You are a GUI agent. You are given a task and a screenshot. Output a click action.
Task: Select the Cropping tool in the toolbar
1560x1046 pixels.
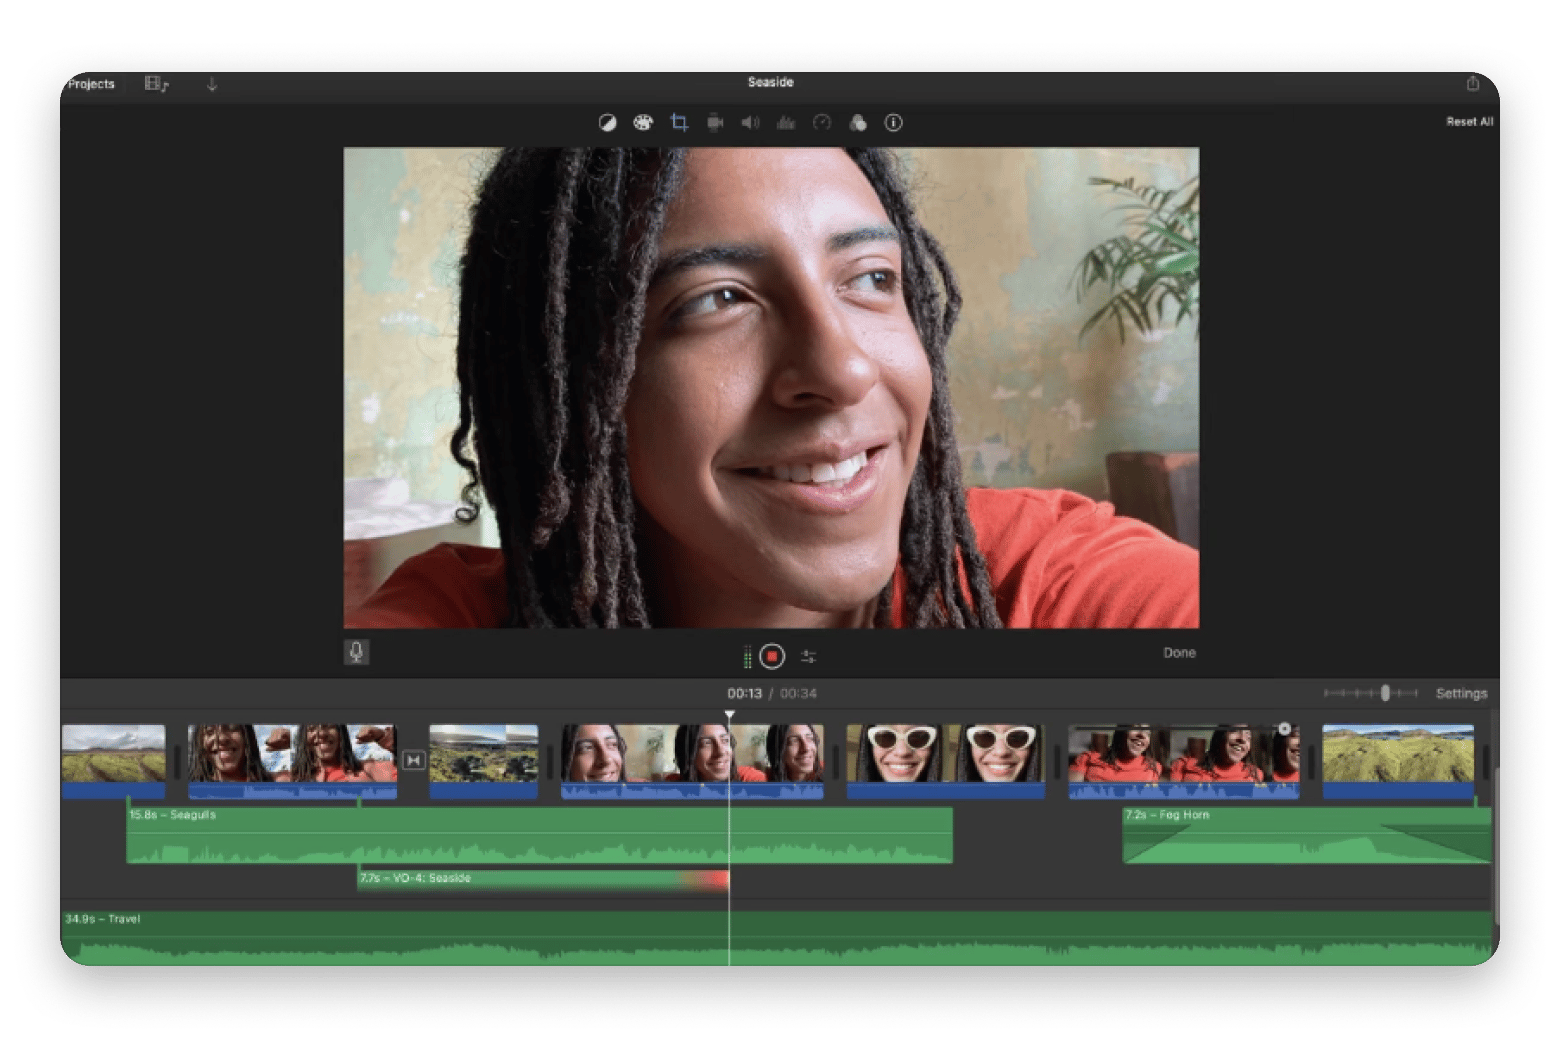[680, 122]
